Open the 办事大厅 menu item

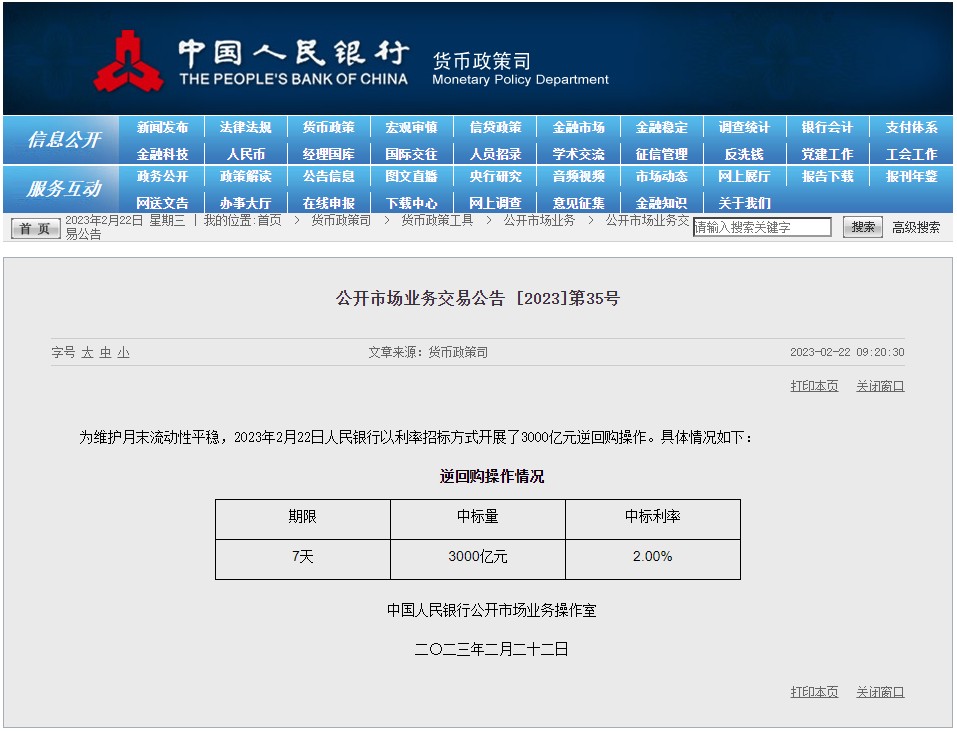pyautogui.click(x=245, y=203)
